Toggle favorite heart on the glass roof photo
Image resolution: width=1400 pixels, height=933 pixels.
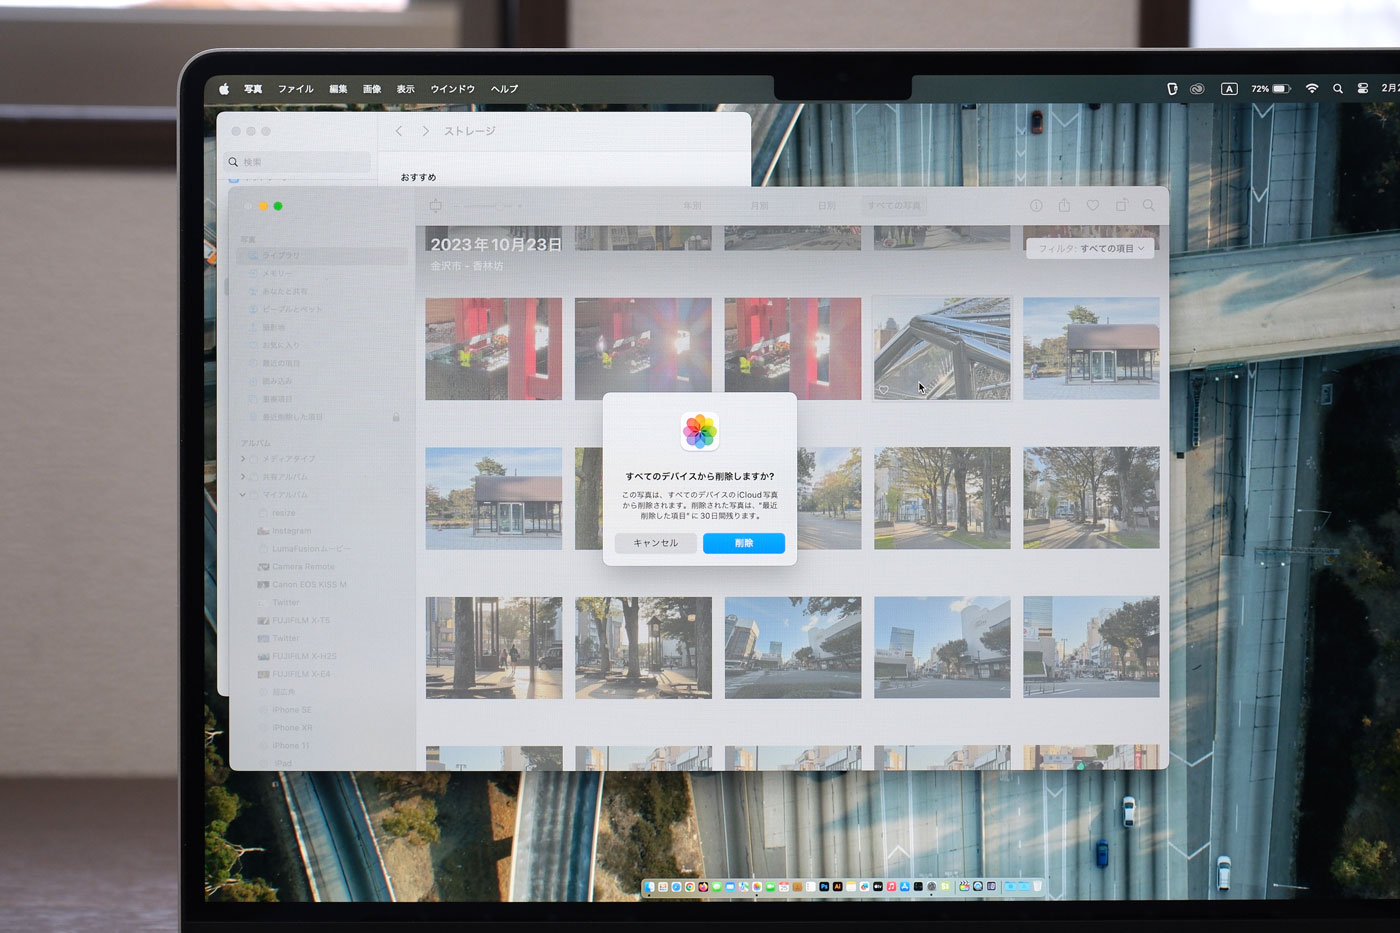point(884,390)
